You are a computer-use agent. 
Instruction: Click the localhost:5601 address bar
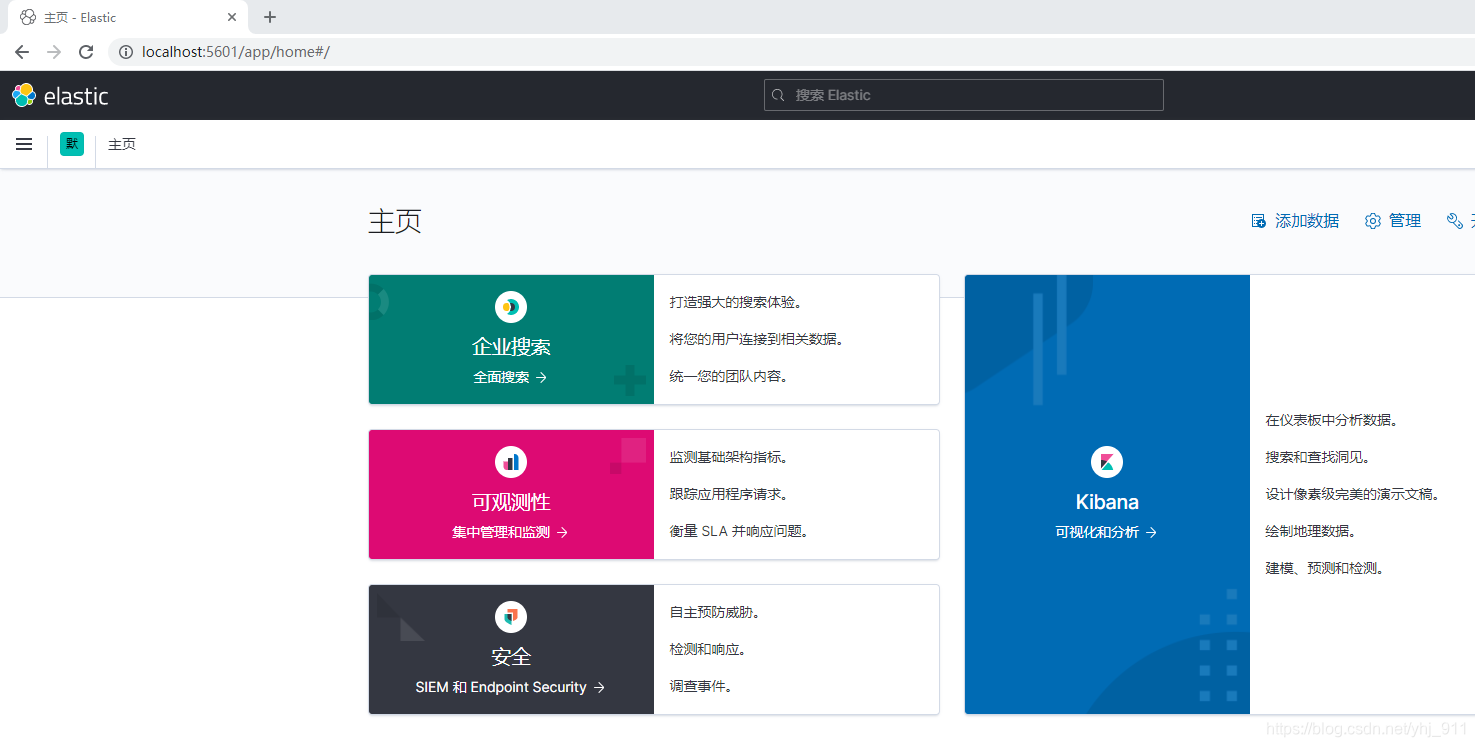pyautogui.click(x=790, y=52)
